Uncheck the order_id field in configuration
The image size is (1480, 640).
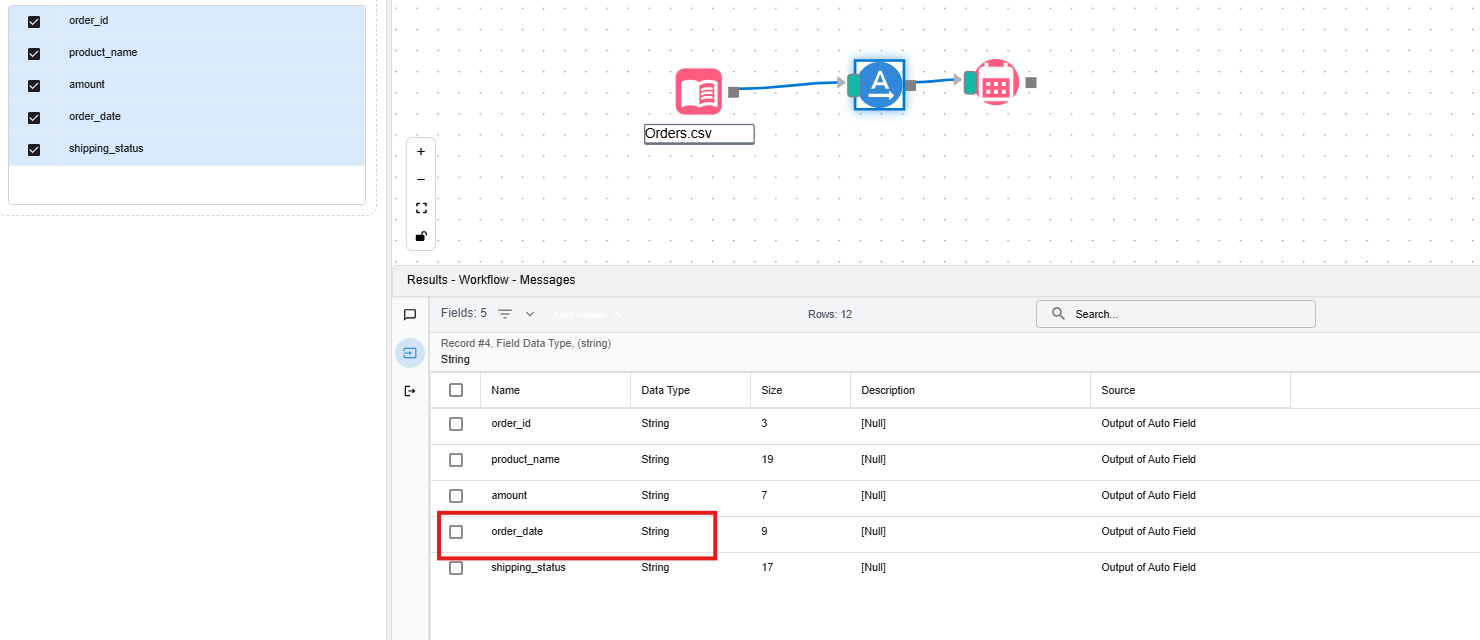click(34, 21)
